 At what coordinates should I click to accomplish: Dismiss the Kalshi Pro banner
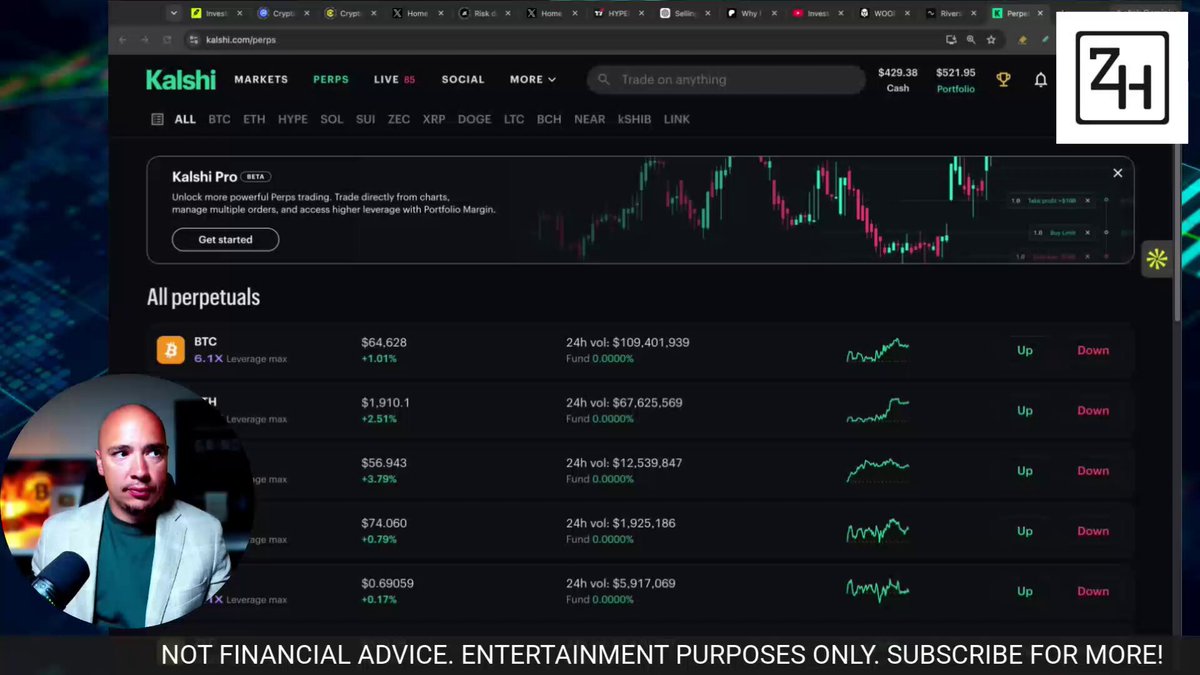tap(1118, 173)
